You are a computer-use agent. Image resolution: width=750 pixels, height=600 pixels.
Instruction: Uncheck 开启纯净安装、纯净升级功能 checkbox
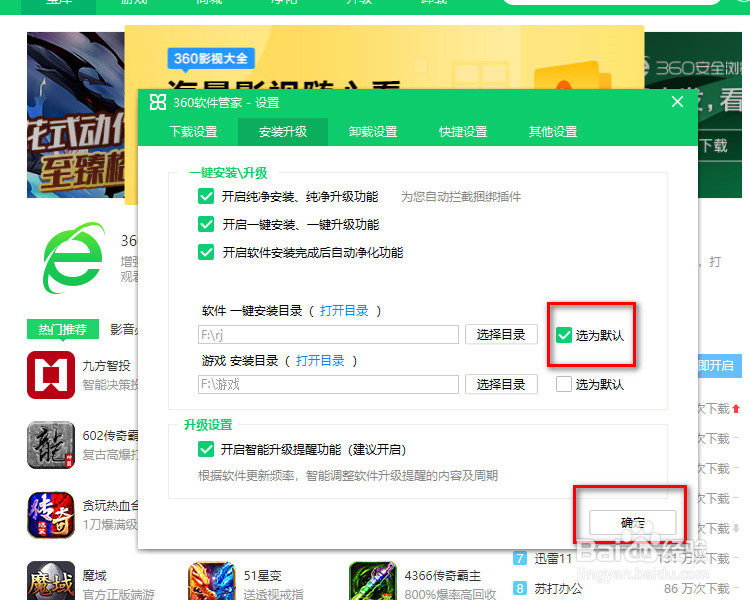[x=206, y=196]
